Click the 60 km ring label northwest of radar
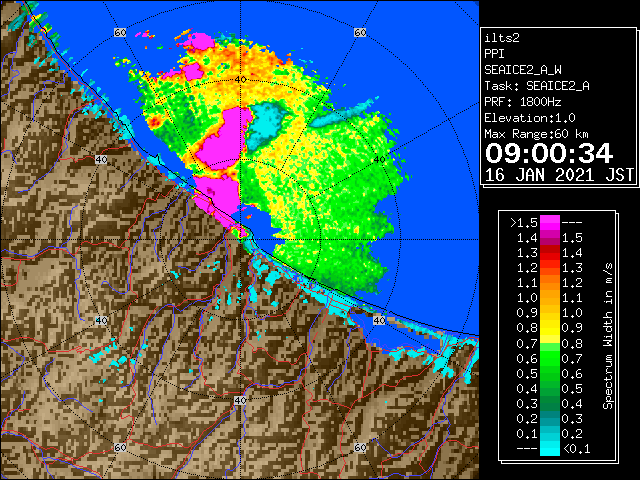 (x=120, y=32)
